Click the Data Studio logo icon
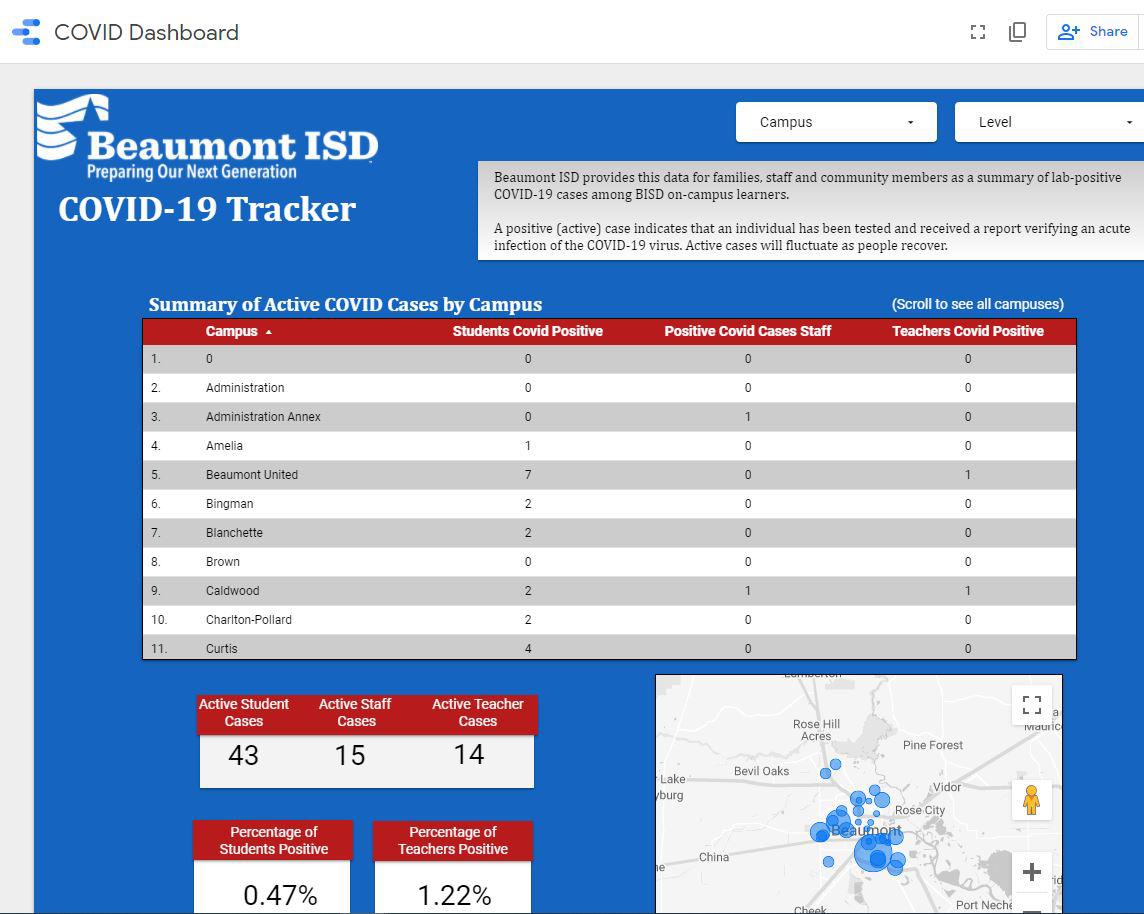The image size is (1144, 914). tap(26, 32)
